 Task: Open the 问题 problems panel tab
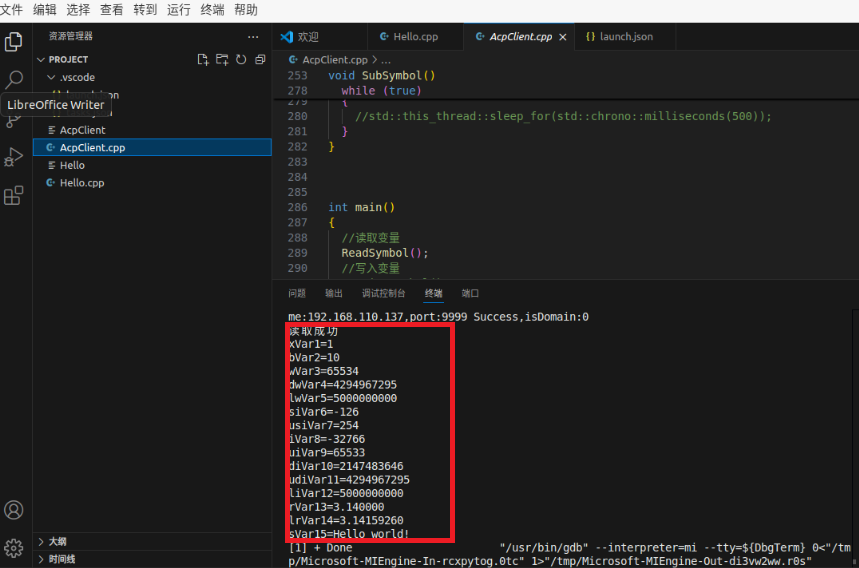click(297, 294)
